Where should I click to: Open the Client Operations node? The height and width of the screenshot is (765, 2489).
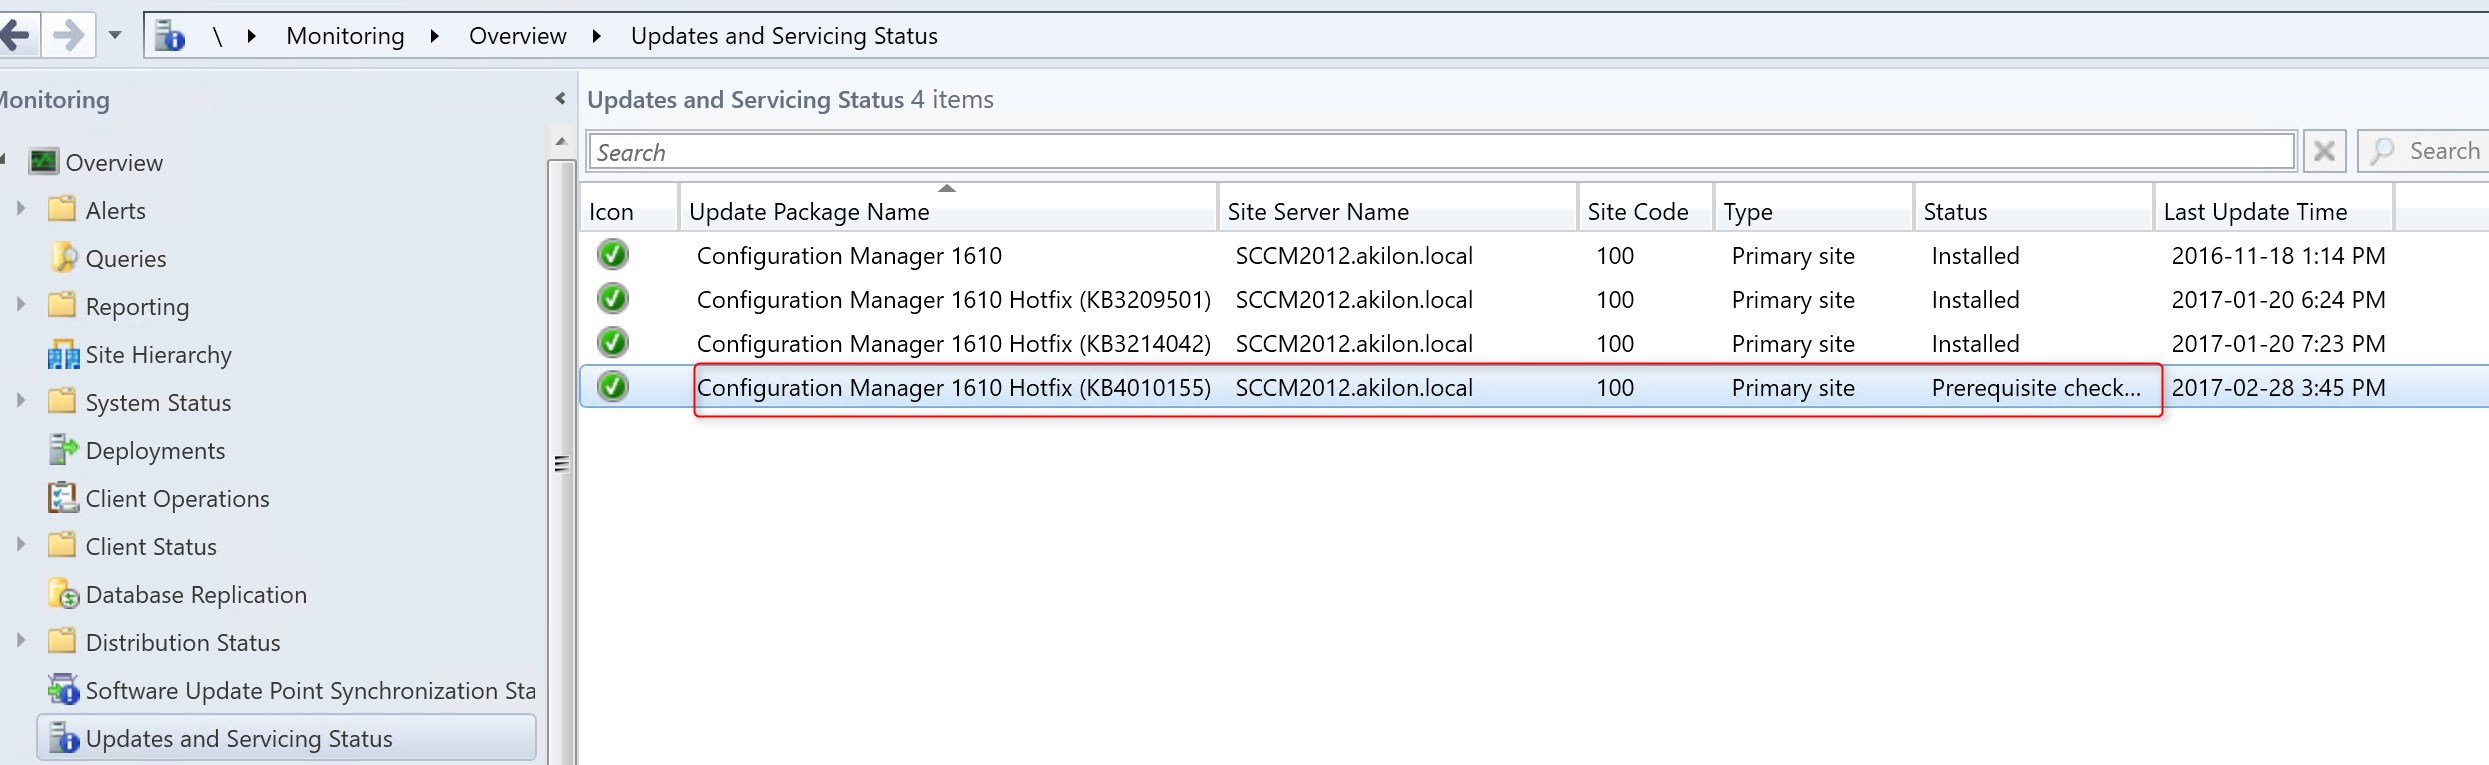[177, 499]
